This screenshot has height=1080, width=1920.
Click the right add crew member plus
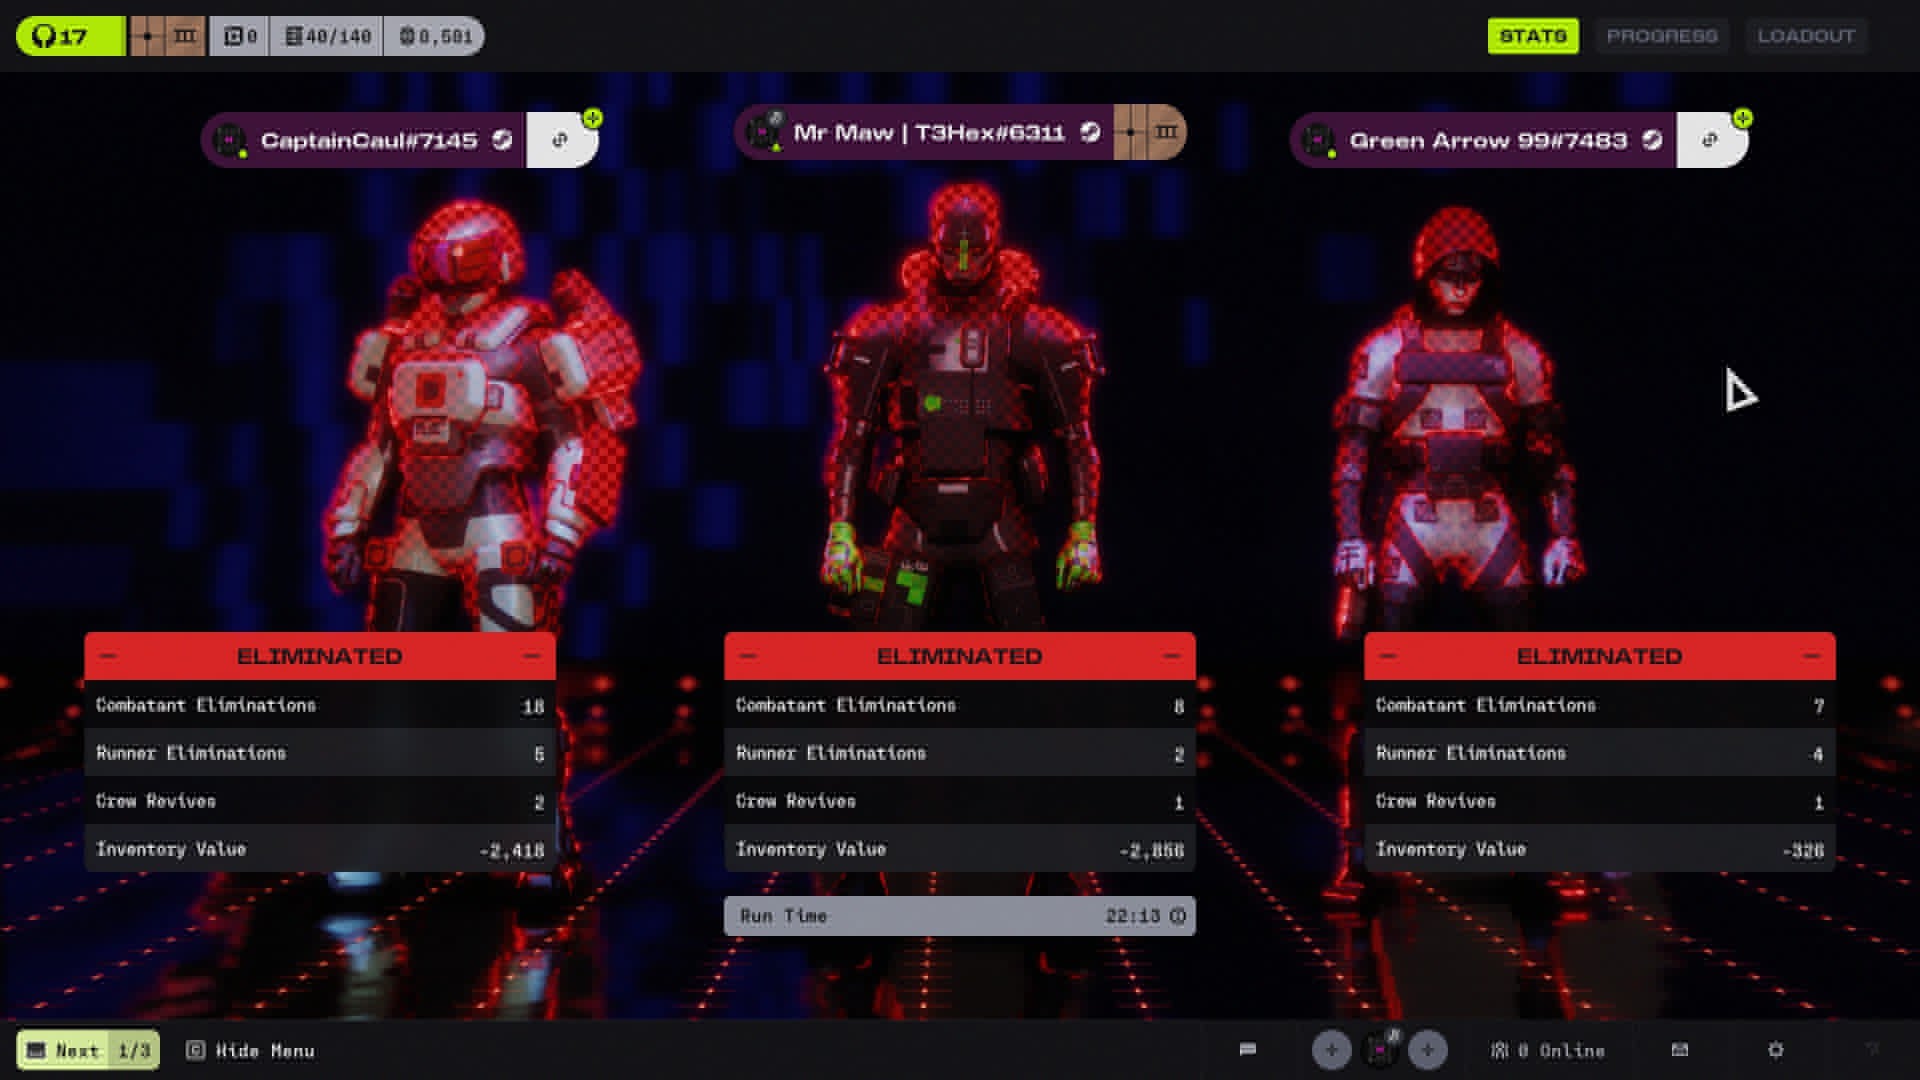1427,1050
